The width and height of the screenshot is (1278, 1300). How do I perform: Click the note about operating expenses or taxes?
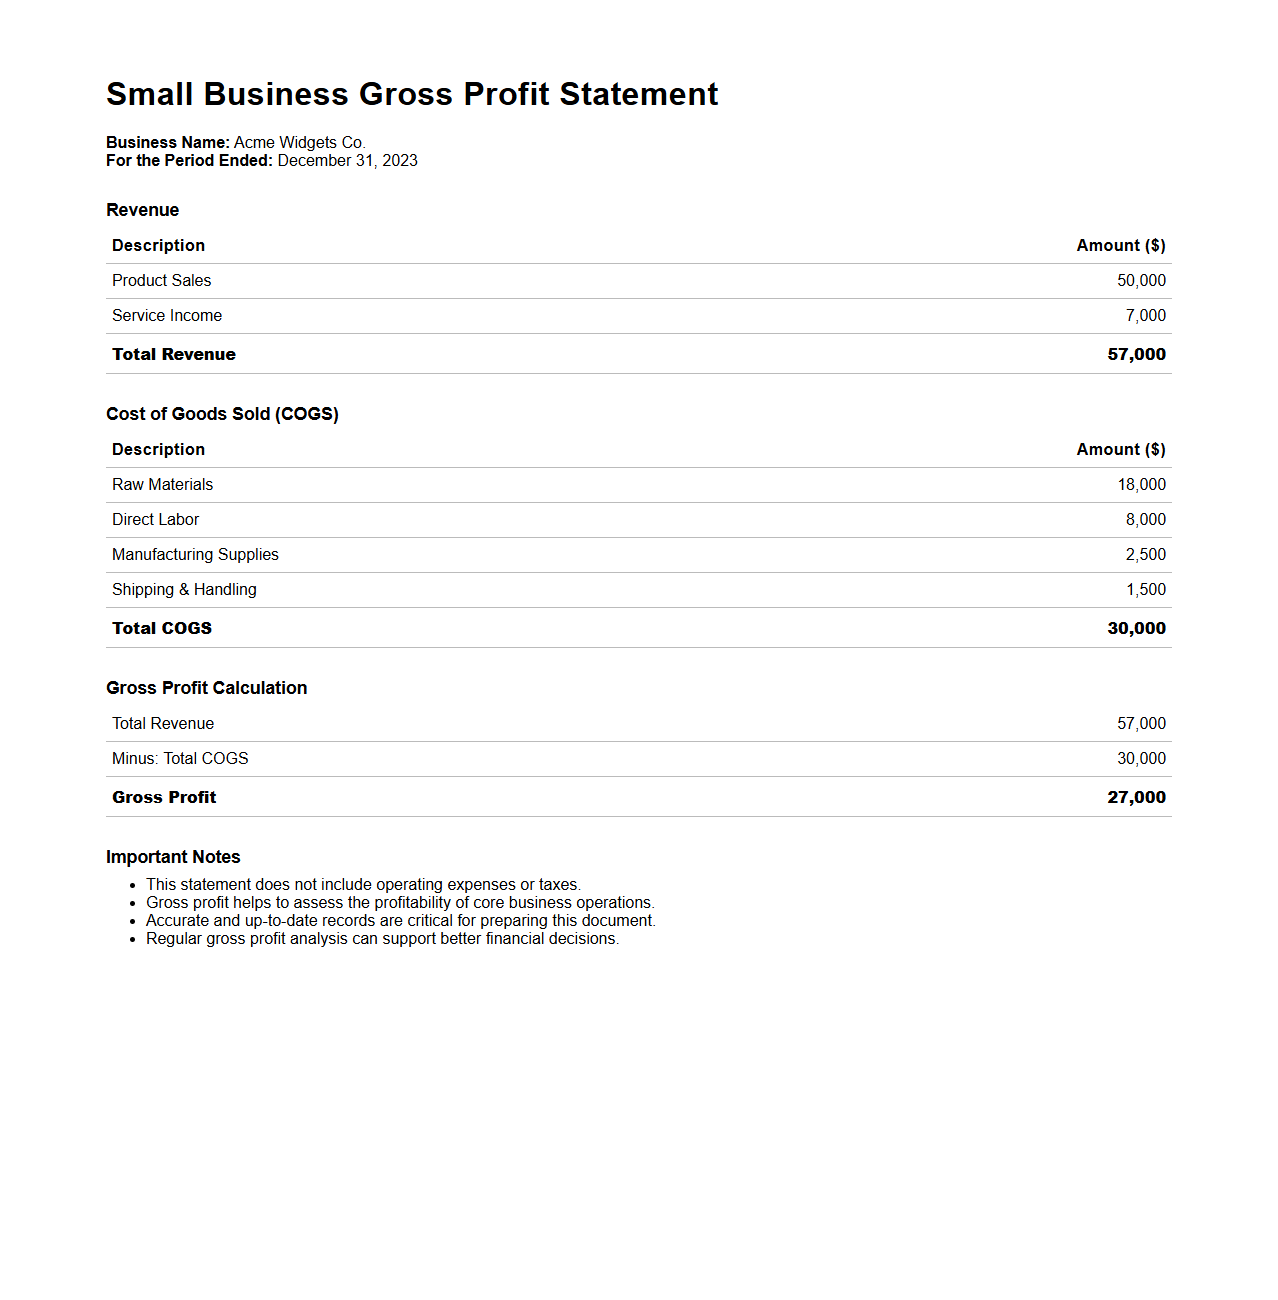pos(363,885)
